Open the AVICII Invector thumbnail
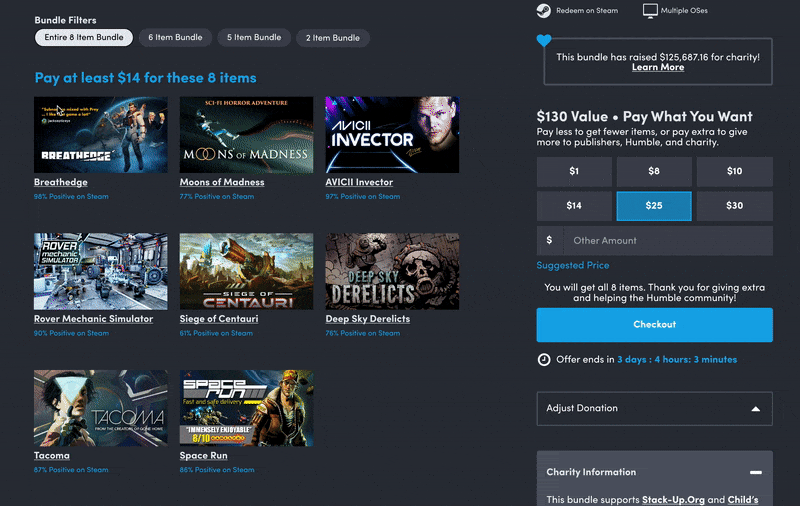 pos(392,135)
